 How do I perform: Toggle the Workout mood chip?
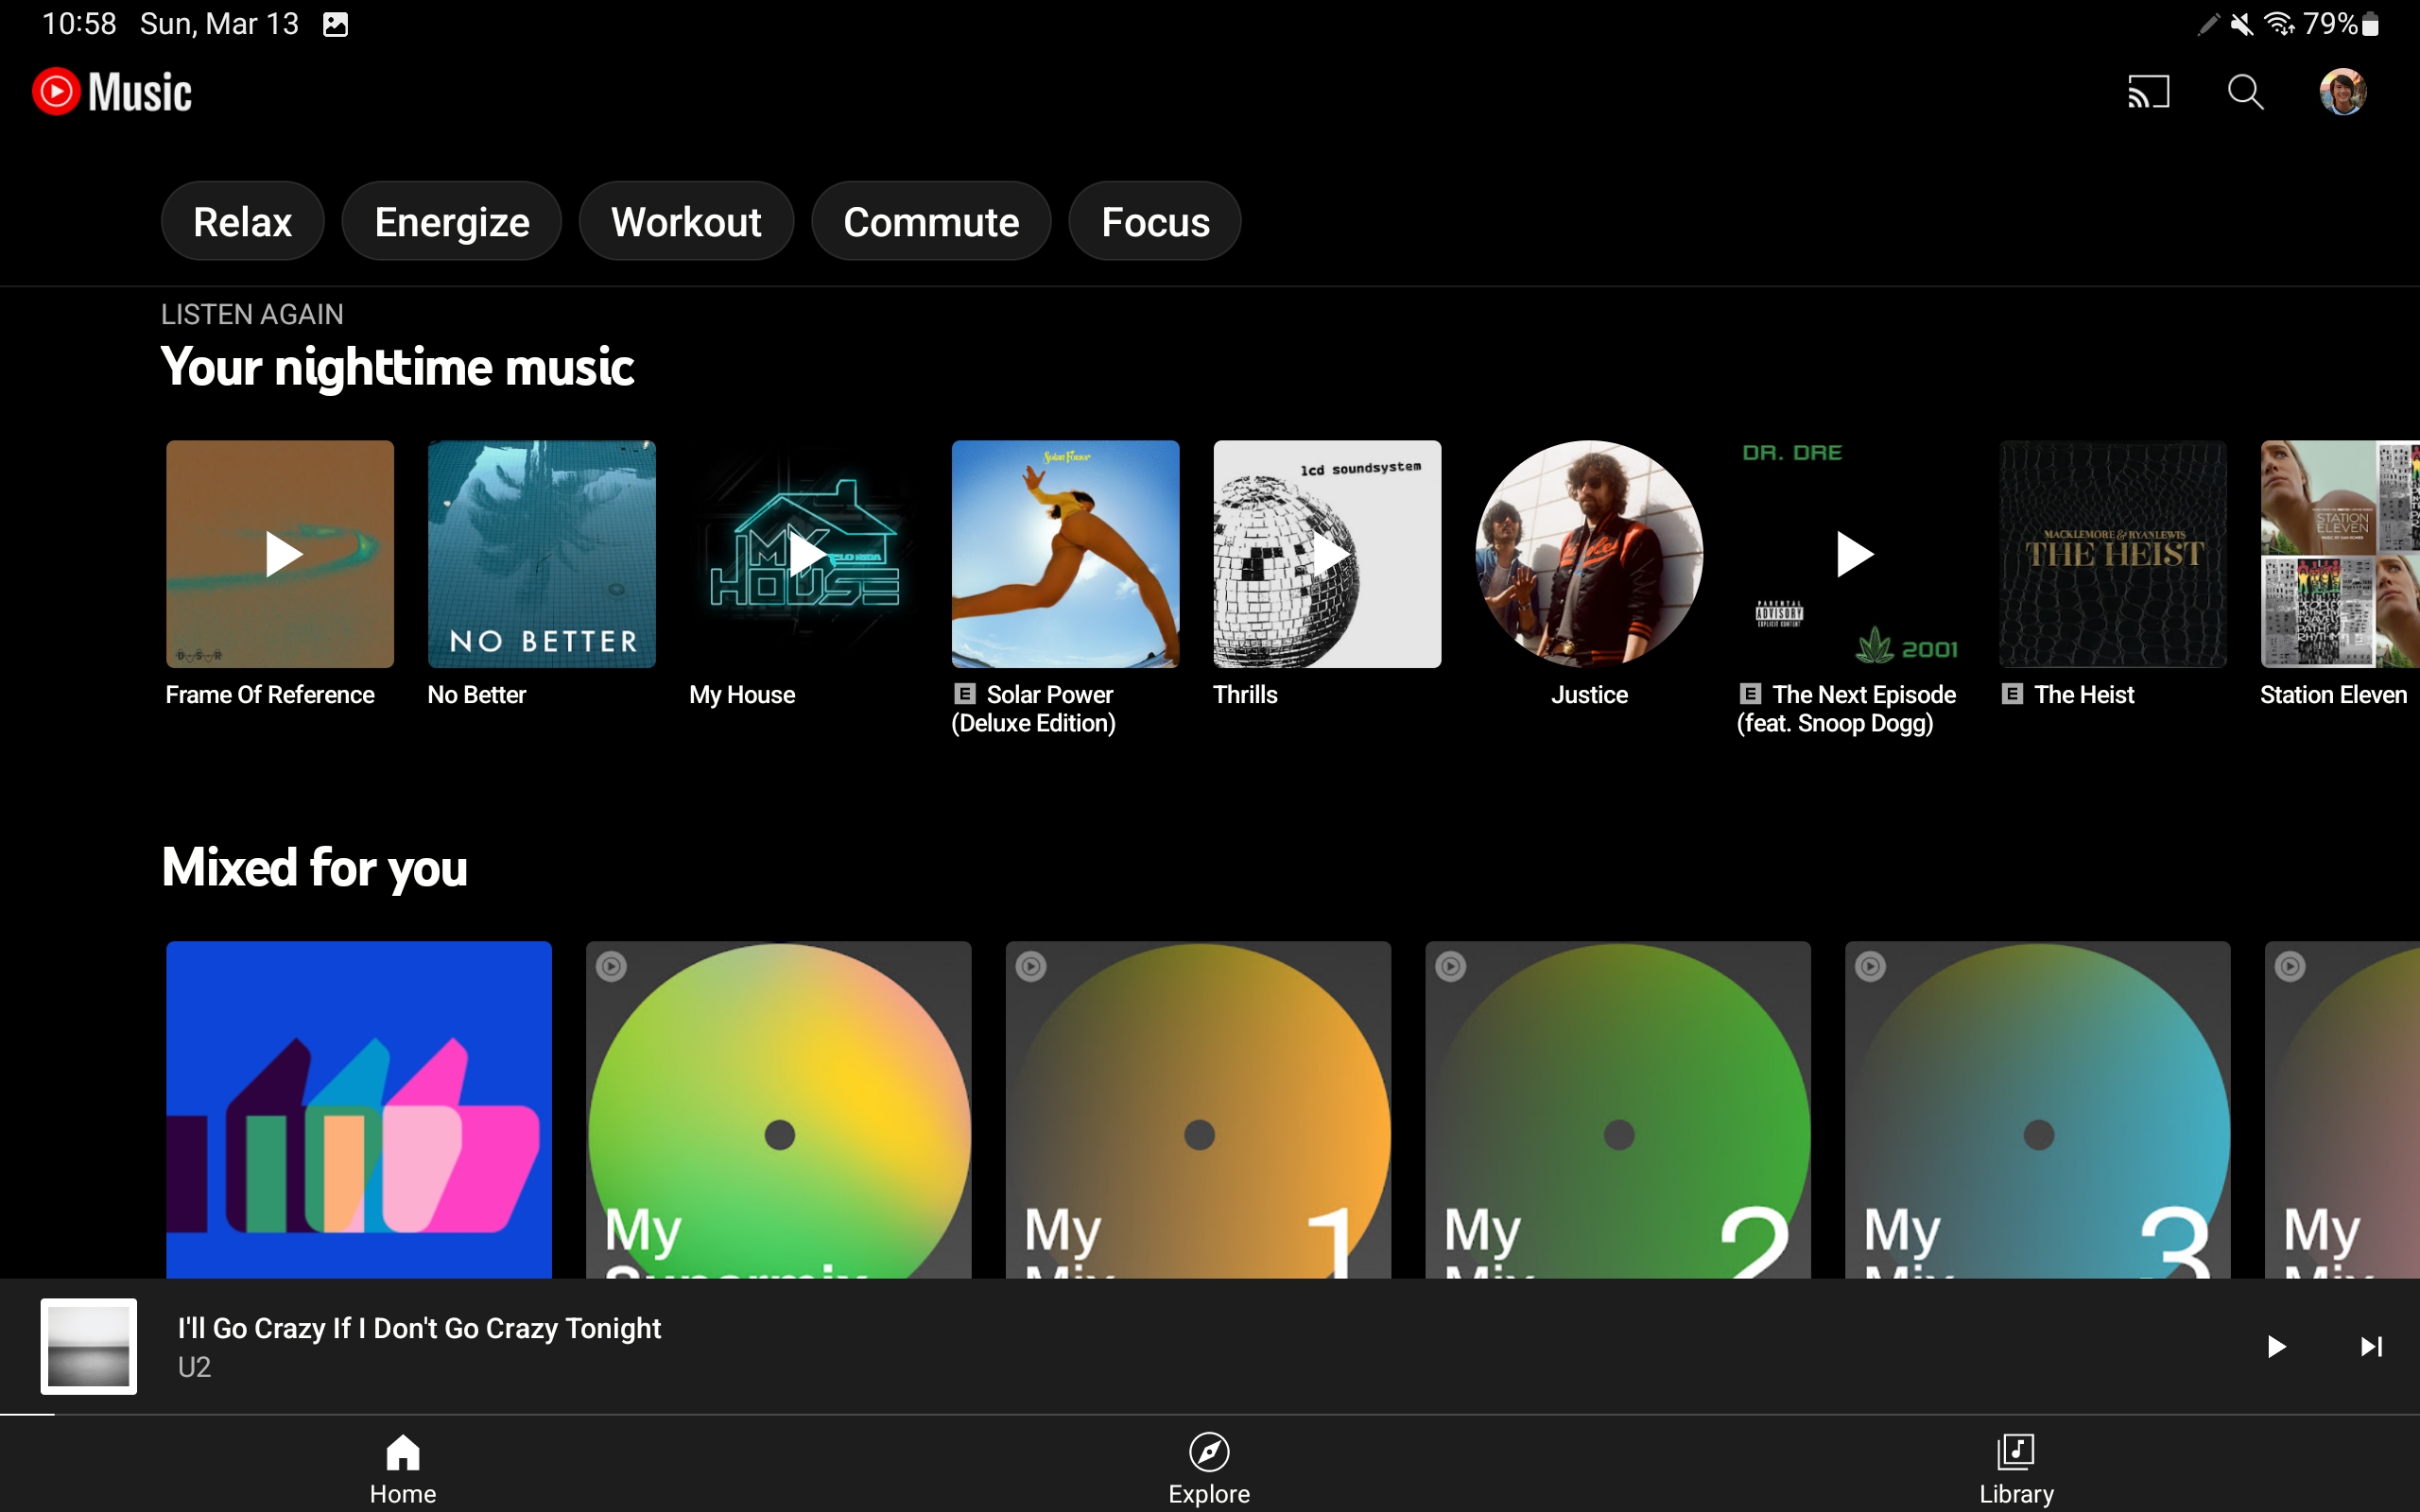[686, 221]
